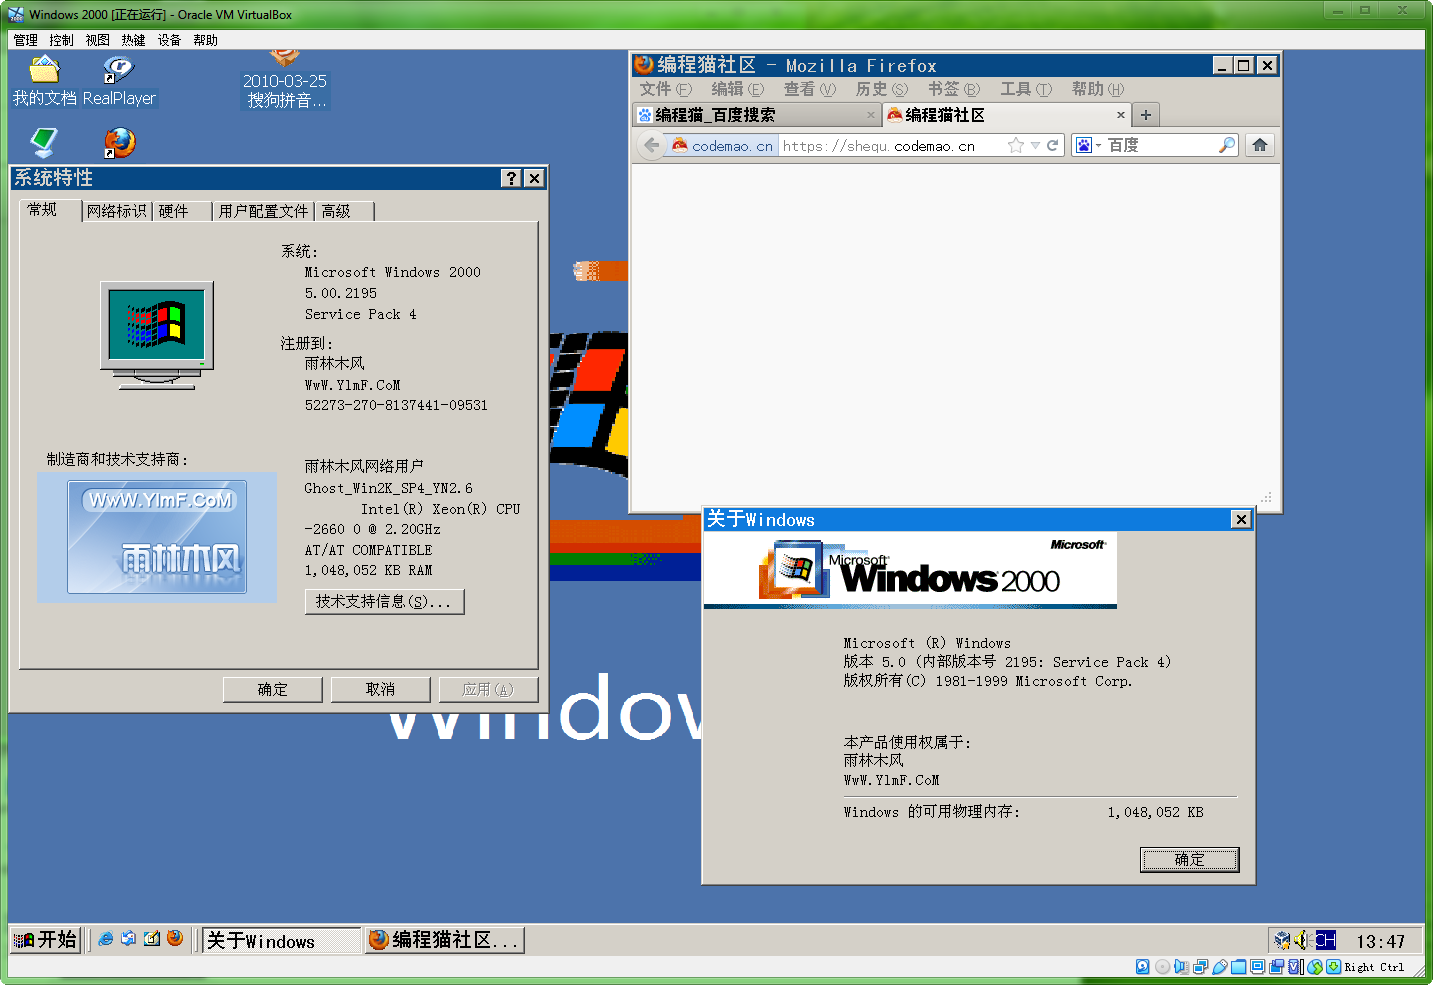Click VirtualBox hard disk activity indicator
1433x985 pixels.
click(1143, 967)
